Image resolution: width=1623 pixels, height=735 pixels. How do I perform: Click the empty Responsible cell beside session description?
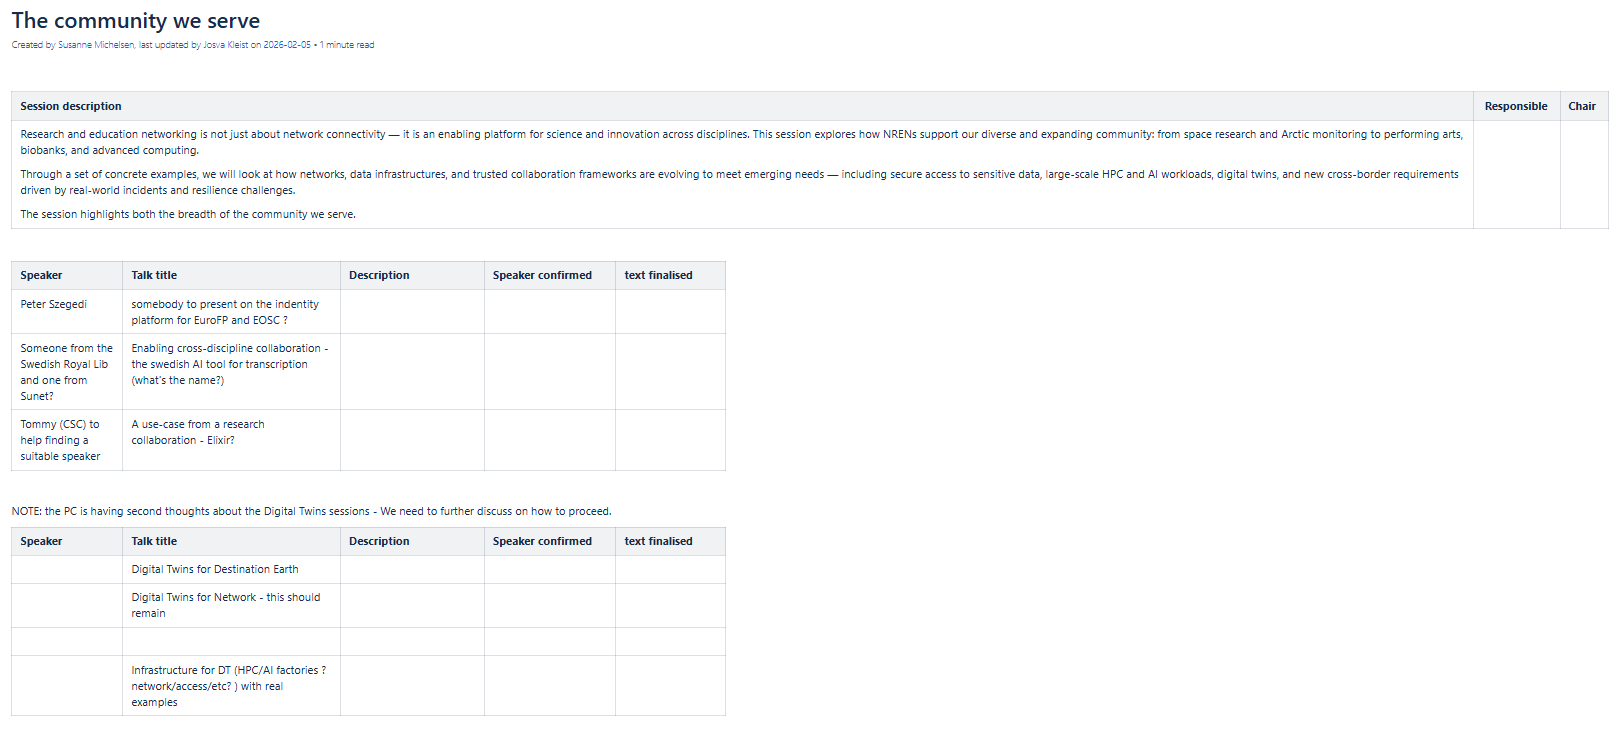coord(1515,174)
